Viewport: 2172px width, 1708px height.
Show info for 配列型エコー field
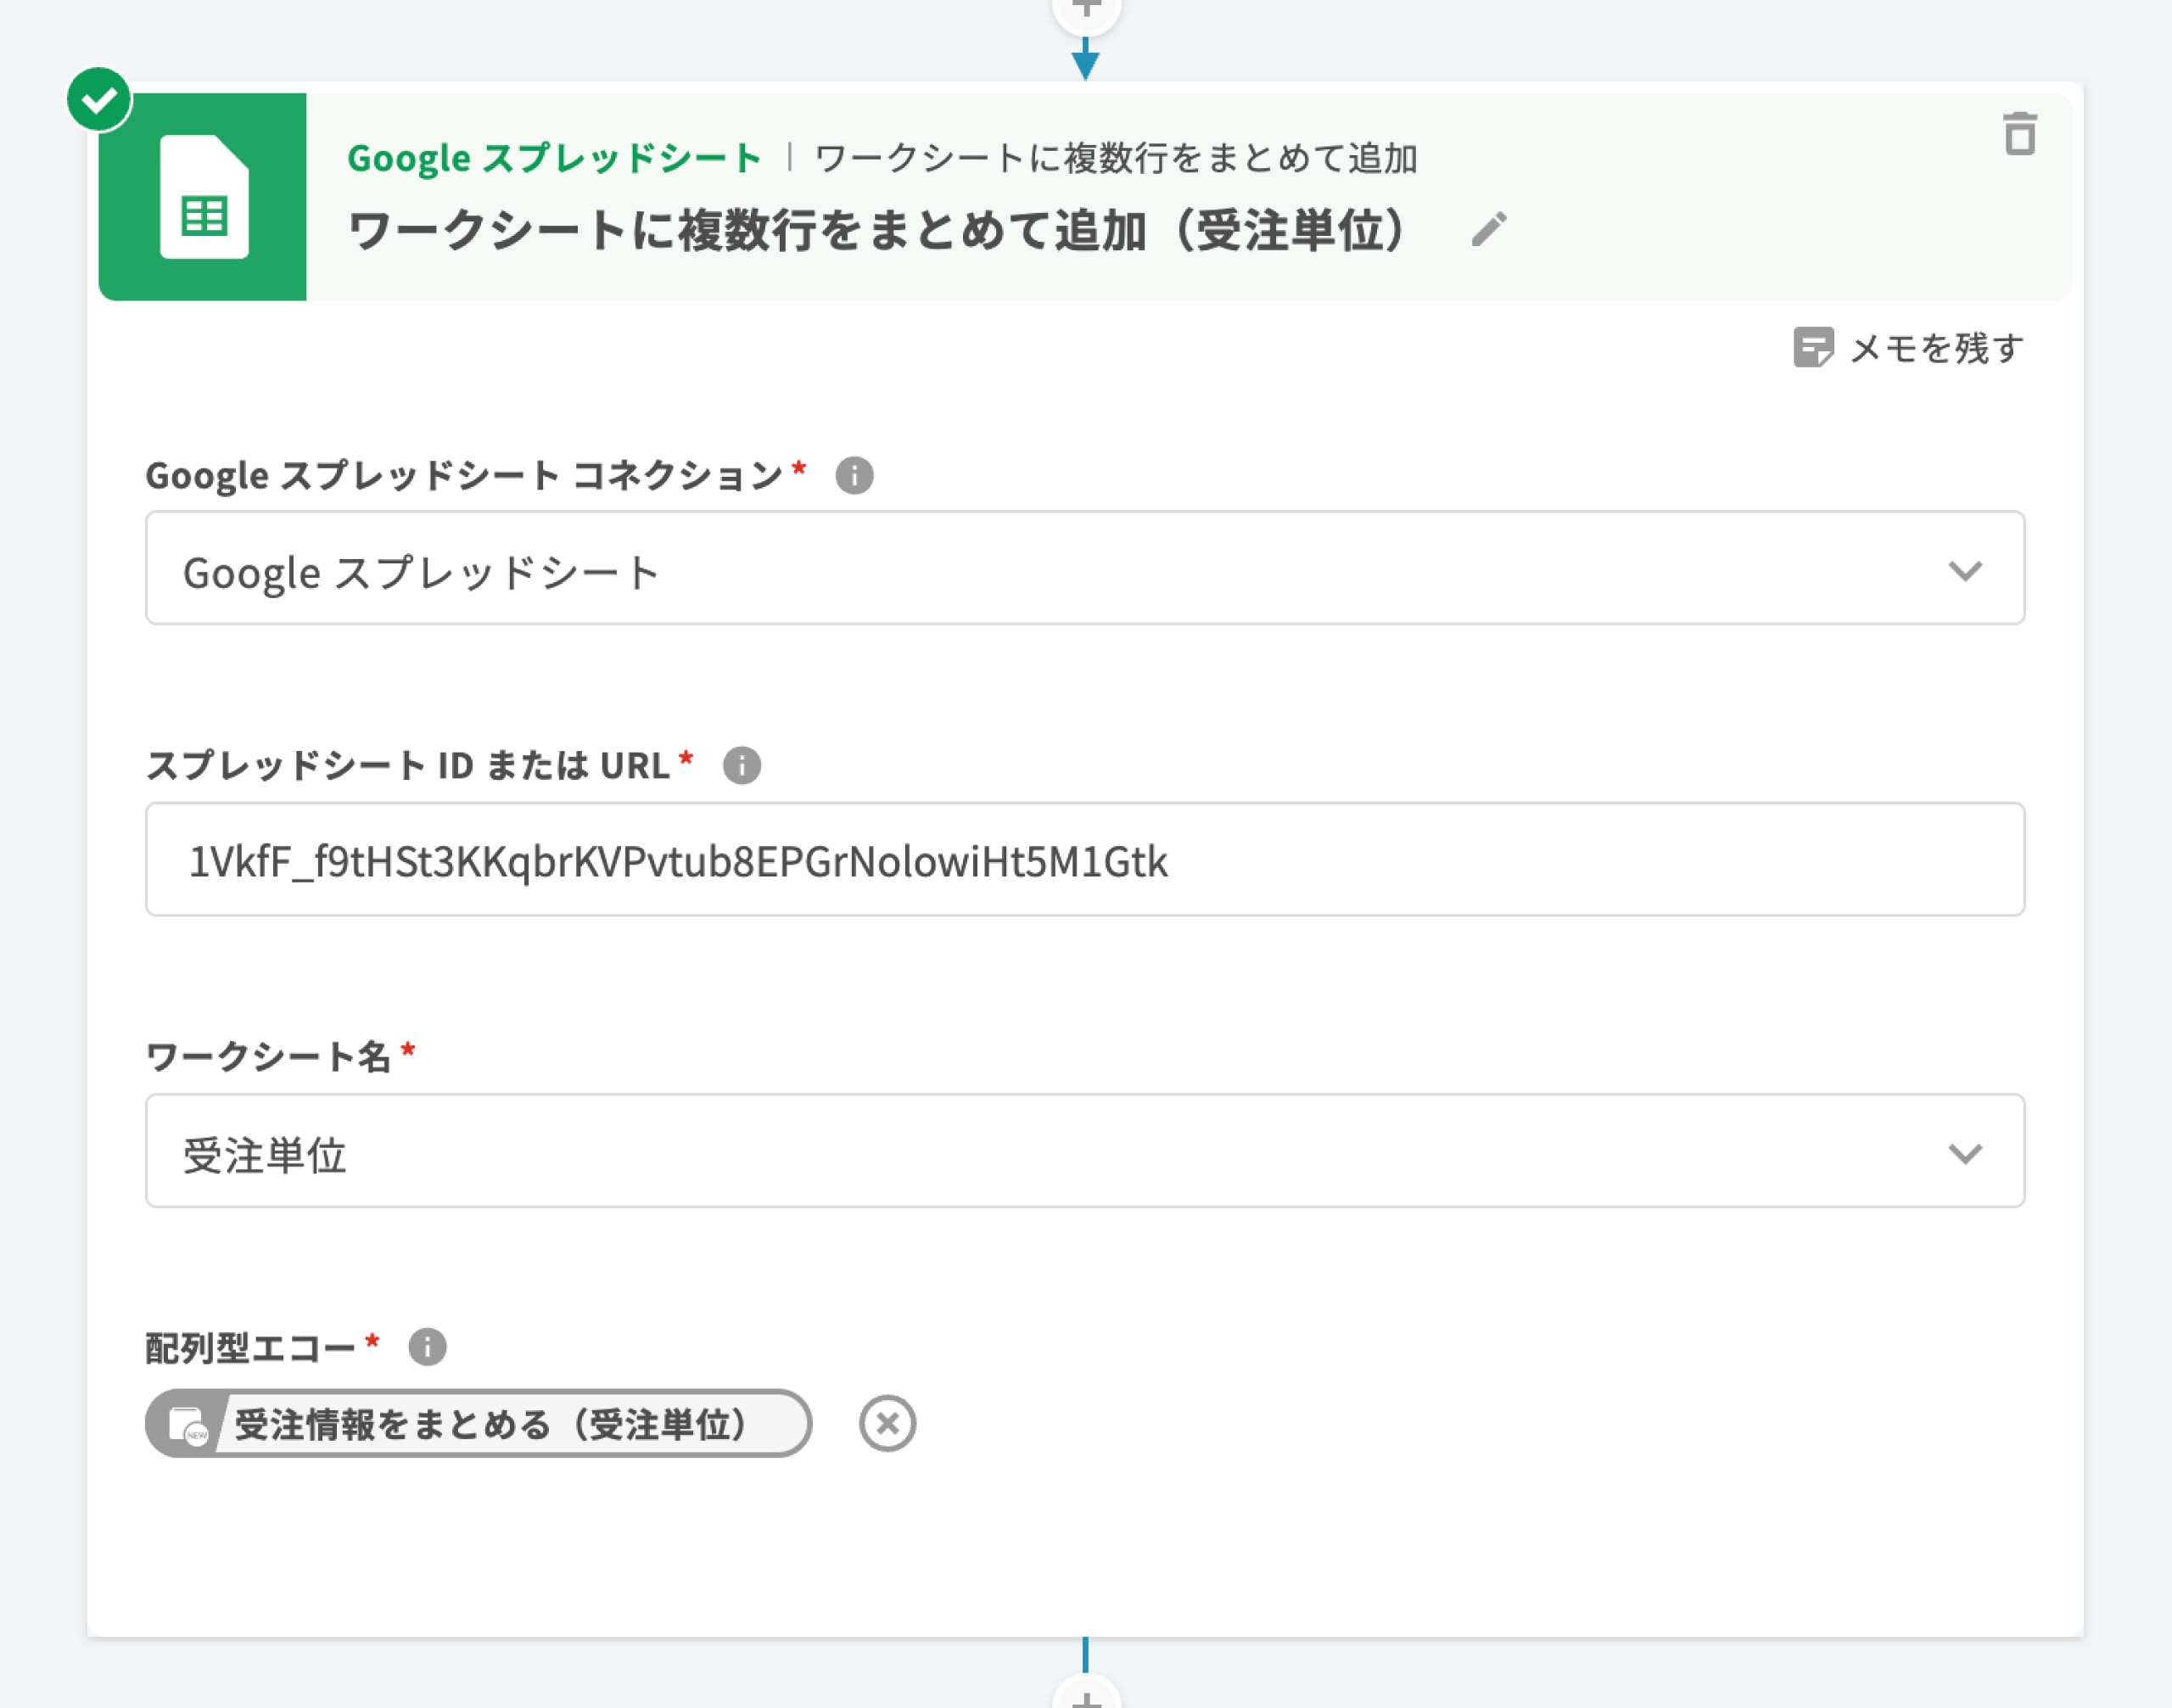[x=427, y=1347]
